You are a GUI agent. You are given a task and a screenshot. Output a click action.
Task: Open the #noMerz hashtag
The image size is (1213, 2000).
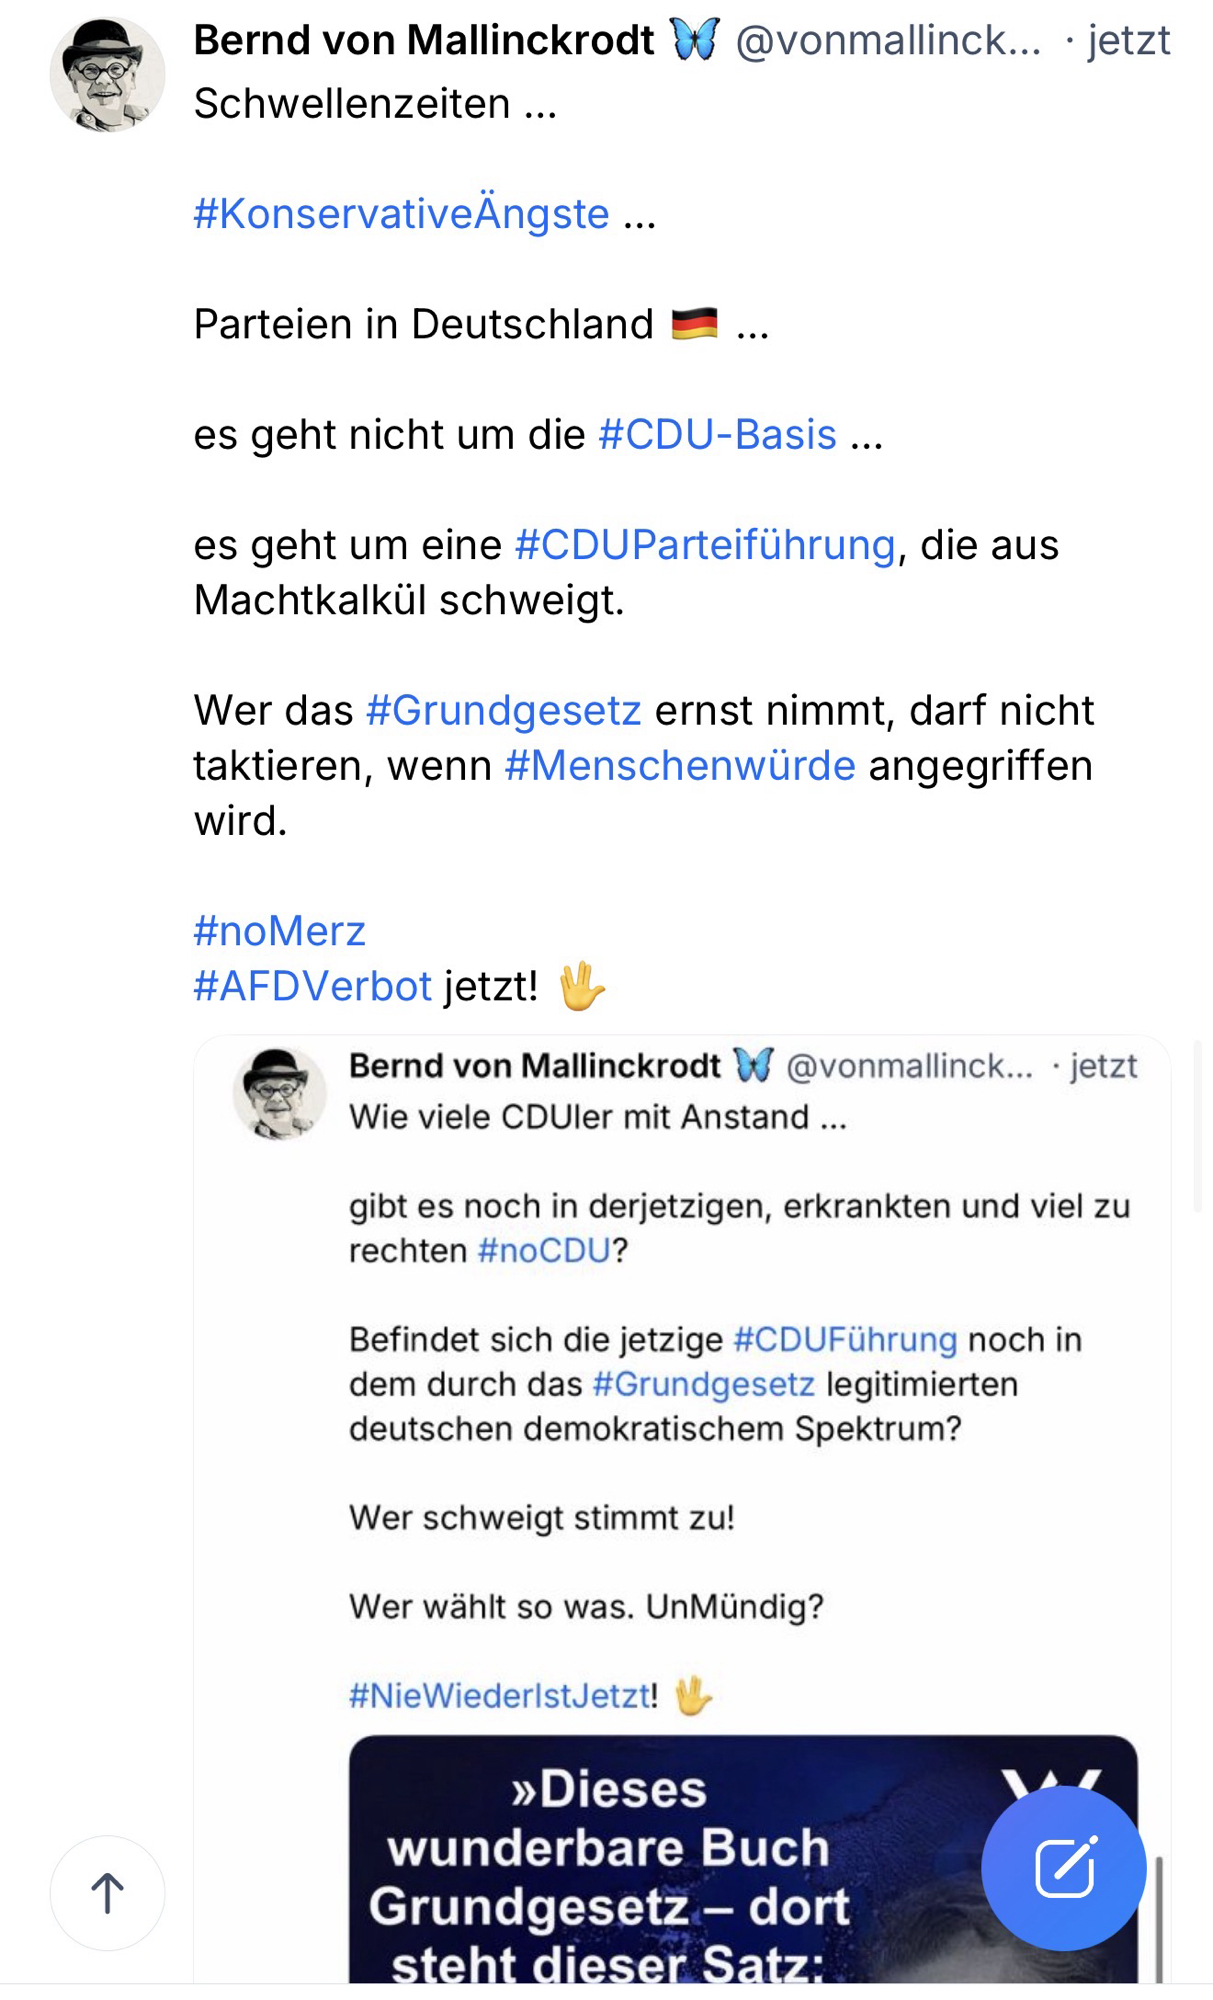pyautogui.click(x=280, y=931)
